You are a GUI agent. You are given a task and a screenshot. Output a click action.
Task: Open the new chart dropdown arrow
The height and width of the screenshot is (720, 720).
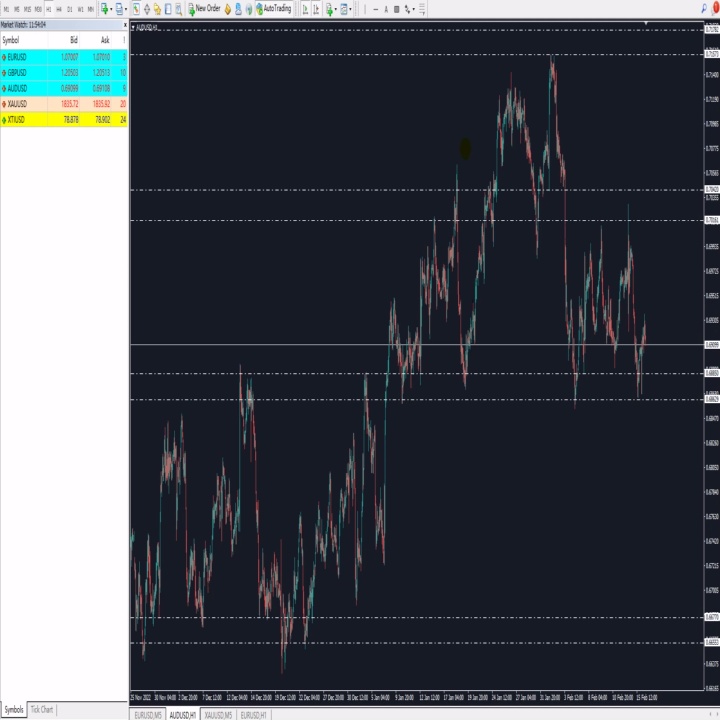[x=111, y=9]
